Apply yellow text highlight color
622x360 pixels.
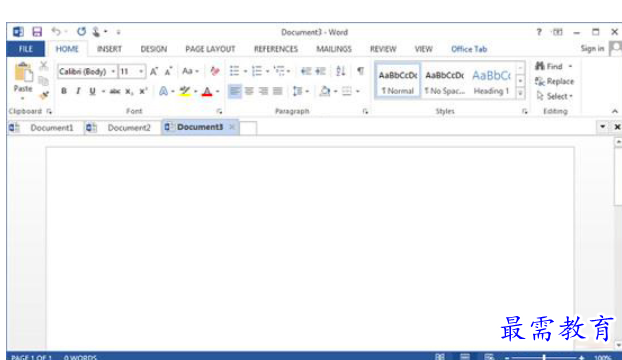184,92
